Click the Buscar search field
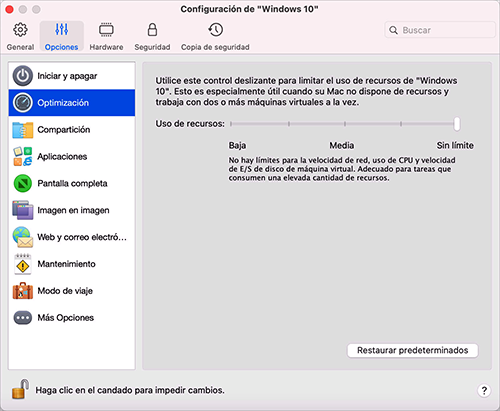Image resolution: width=500 pixels, height=411 pixels. pyautogui.click(x=440, y=30)
